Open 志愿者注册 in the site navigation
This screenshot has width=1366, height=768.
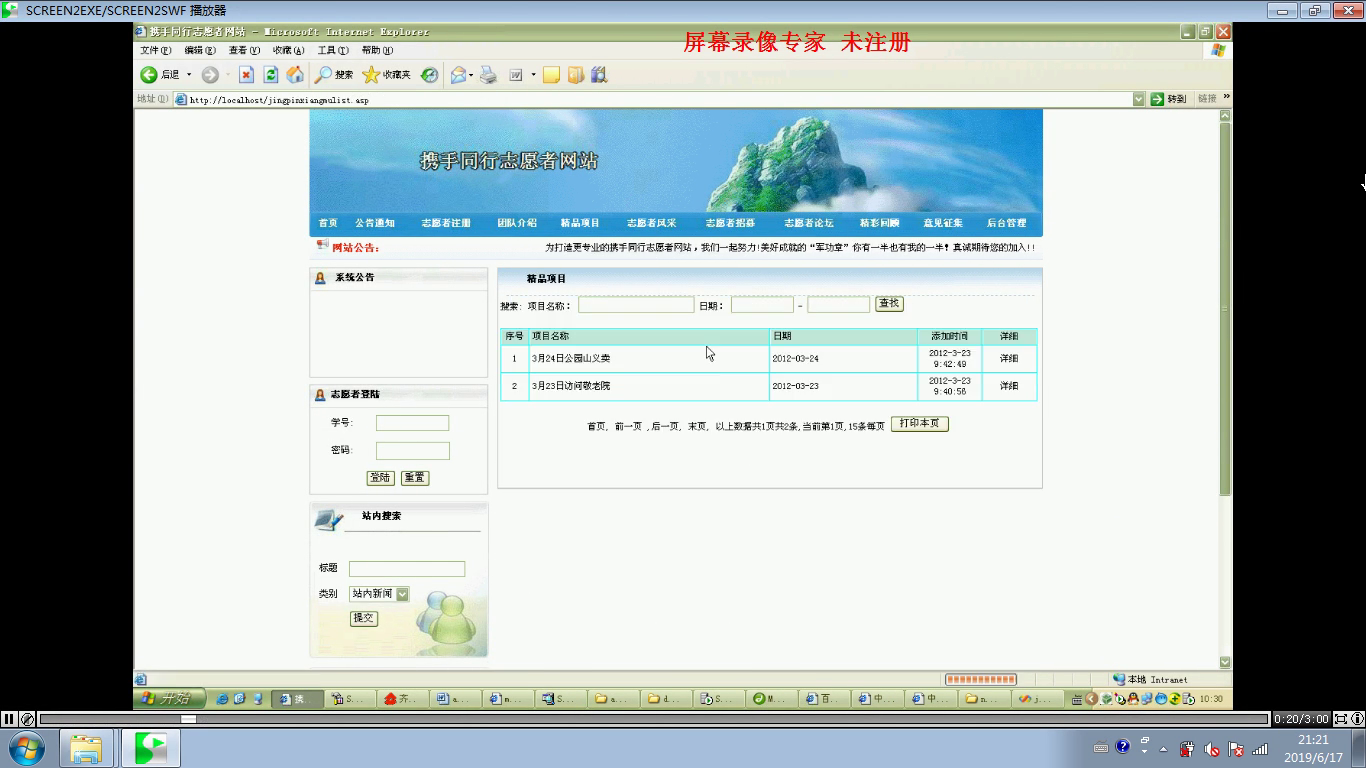click(x=446, y=223)
